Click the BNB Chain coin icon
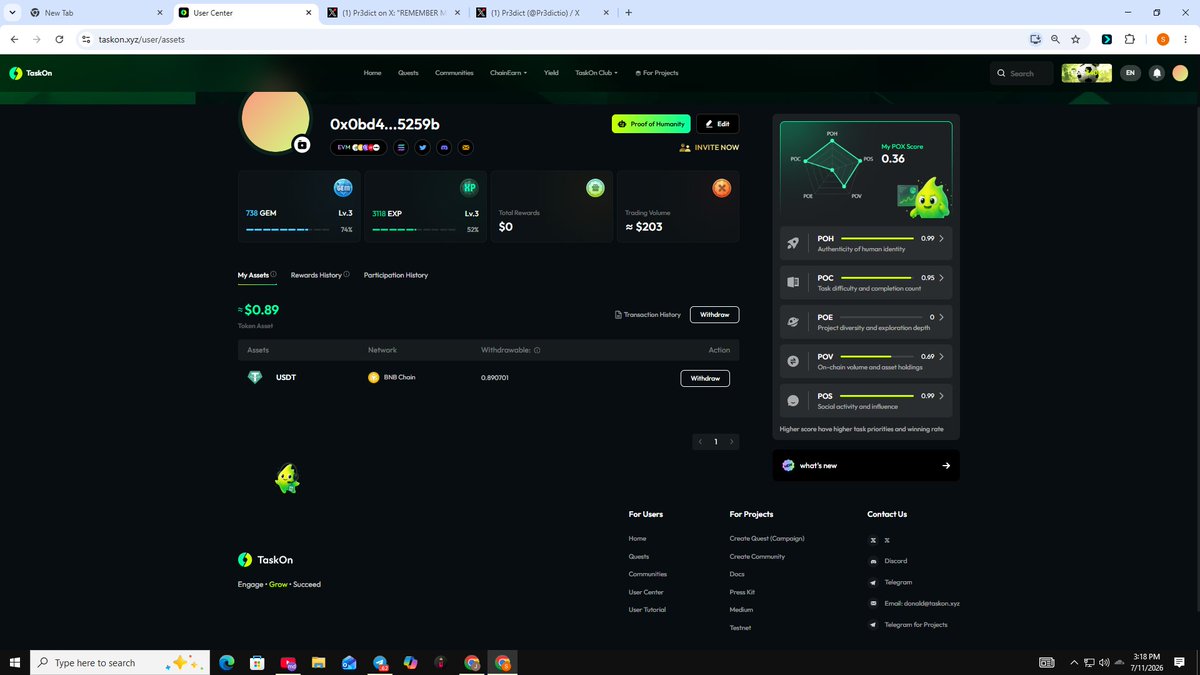 click(x=374, y=377)
